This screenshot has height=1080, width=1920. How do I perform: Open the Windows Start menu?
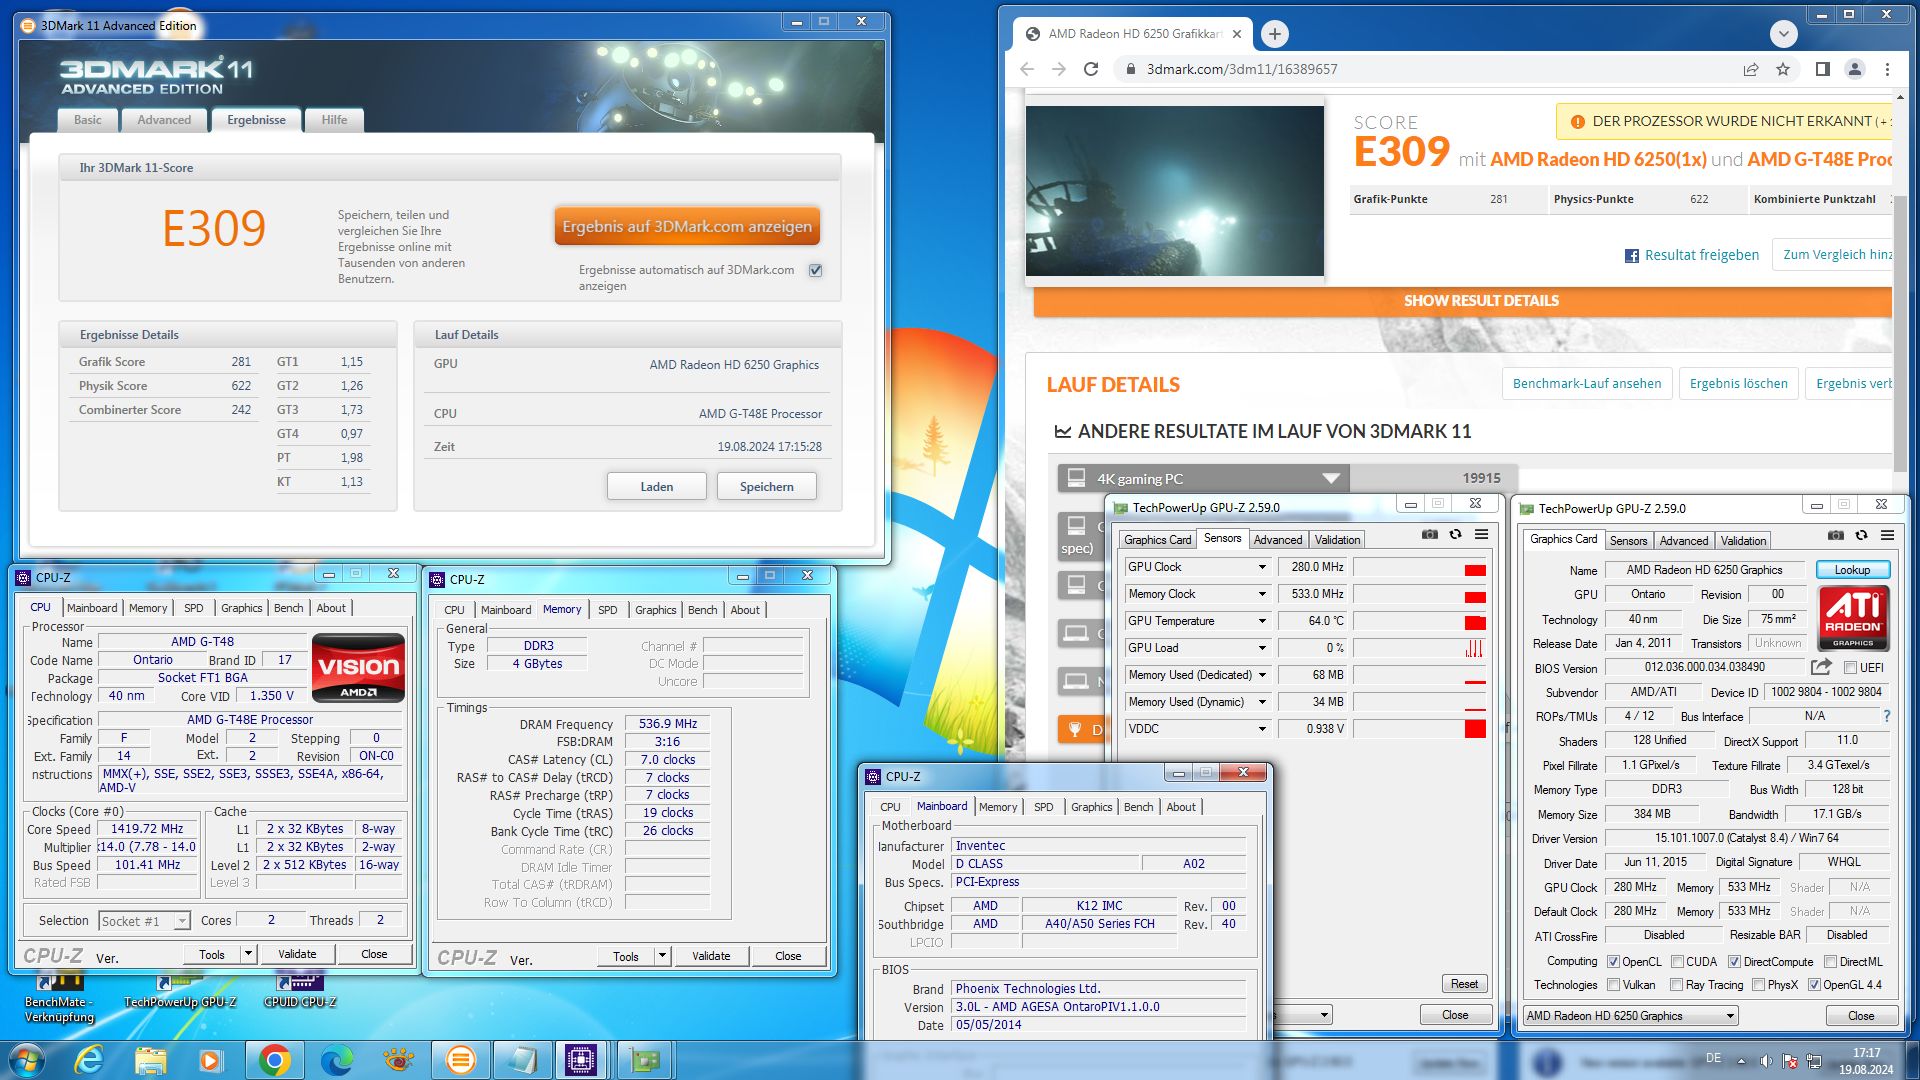26,1060
